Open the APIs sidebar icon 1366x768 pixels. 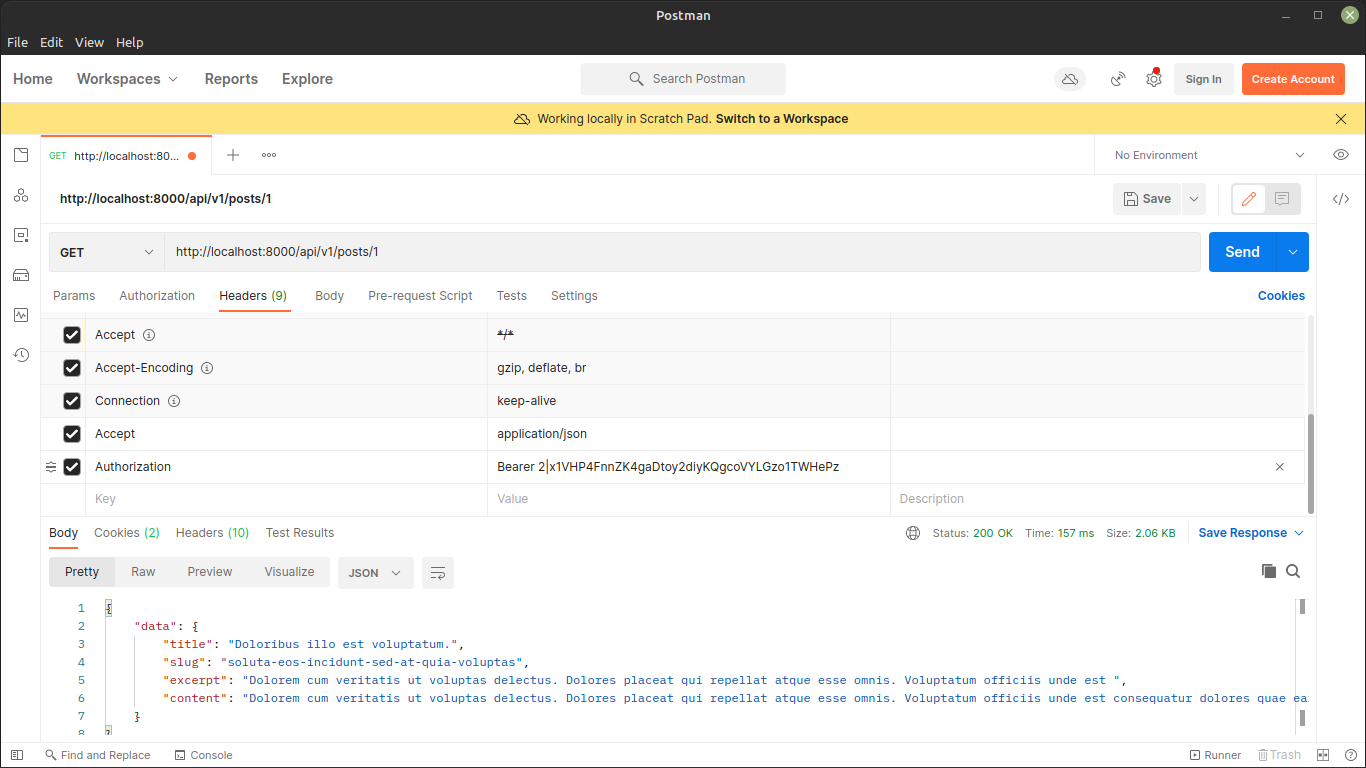point(21,195)
